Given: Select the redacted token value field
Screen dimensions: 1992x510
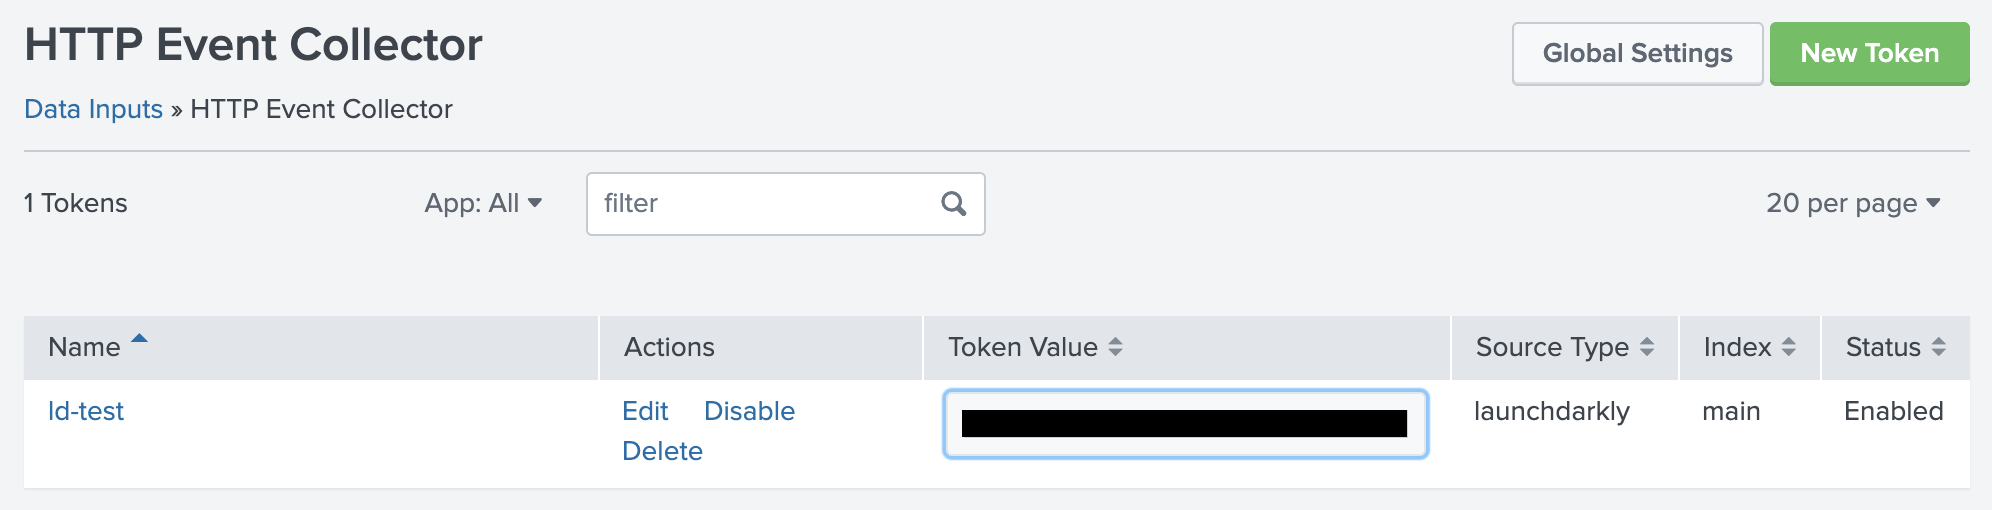Looking at the screenshot, I should tap(1185, 424).
